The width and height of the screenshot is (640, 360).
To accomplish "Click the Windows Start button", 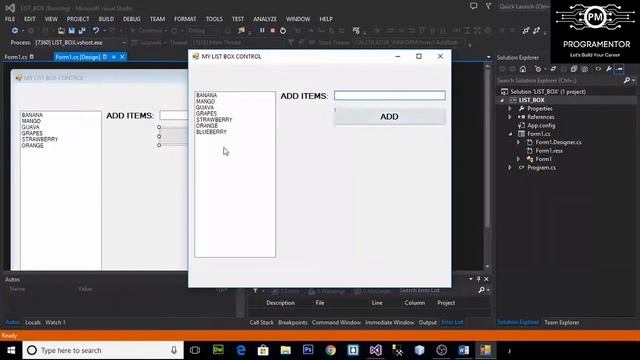I will [x=11, y=350].
